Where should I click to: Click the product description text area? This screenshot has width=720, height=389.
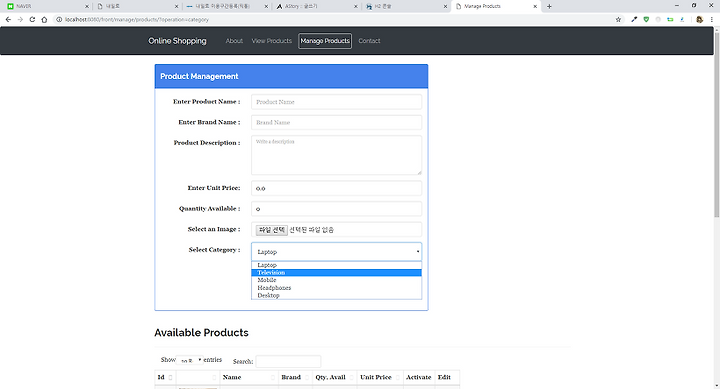tap(337, 155)
